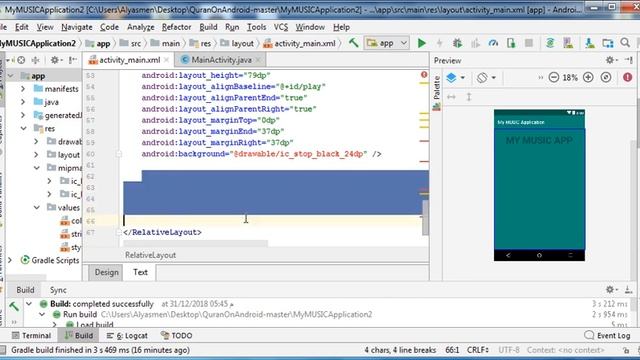Run the app with green play button
The image size is (640, 360).
tap(422, 43)
